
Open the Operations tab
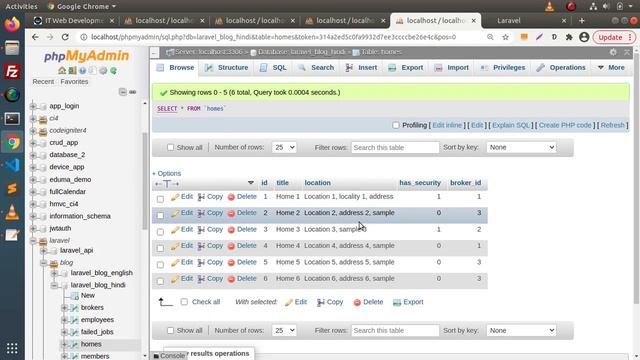561,68
